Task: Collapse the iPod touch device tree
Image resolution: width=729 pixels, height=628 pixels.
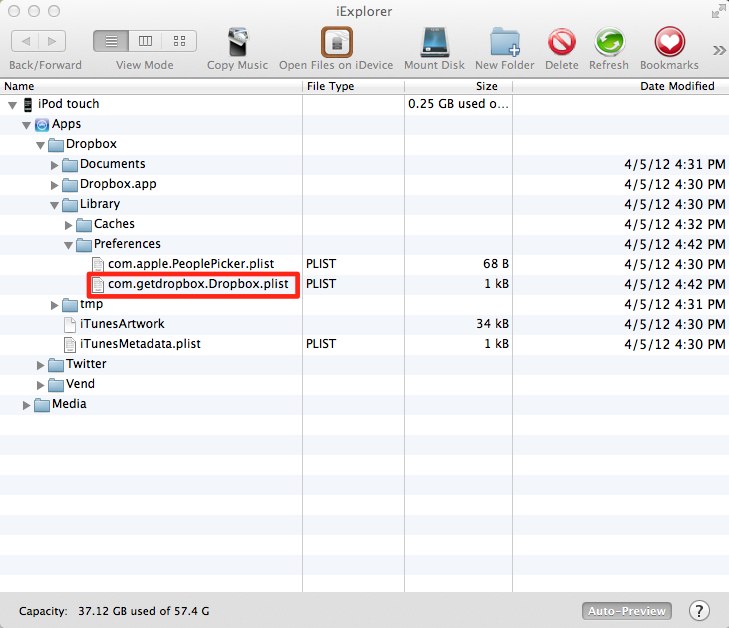Action: (x=13, y=105)
